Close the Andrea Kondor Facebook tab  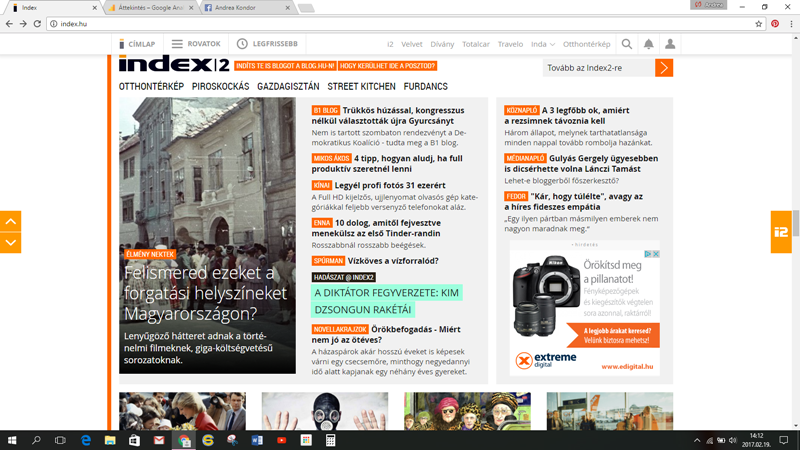[287, 8]
